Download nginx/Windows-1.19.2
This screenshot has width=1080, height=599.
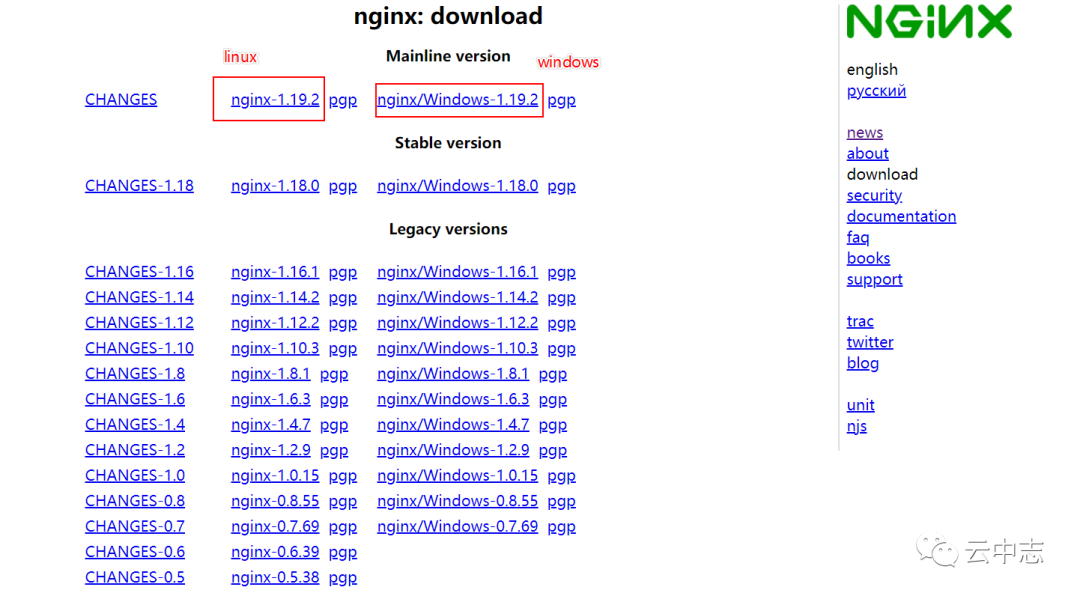point(457,100)
